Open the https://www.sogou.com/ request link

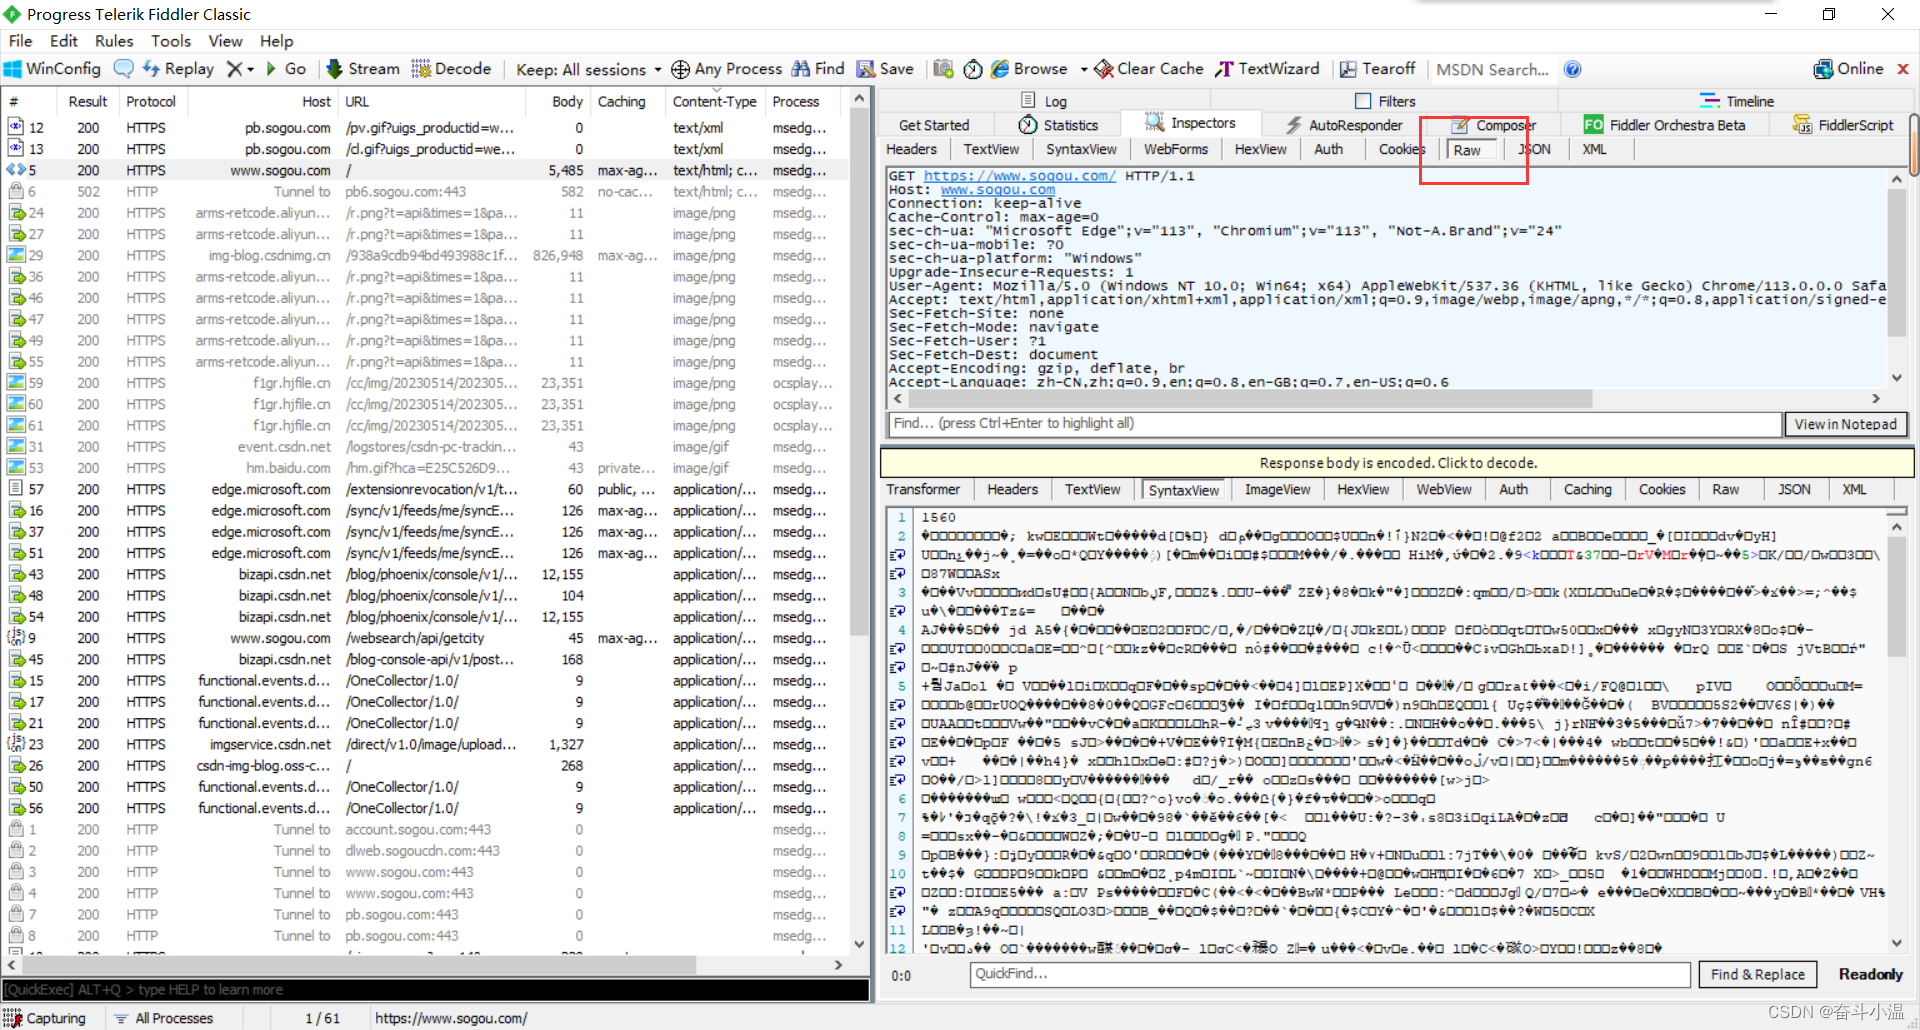pyautogui.click(x=1019, y=176)
